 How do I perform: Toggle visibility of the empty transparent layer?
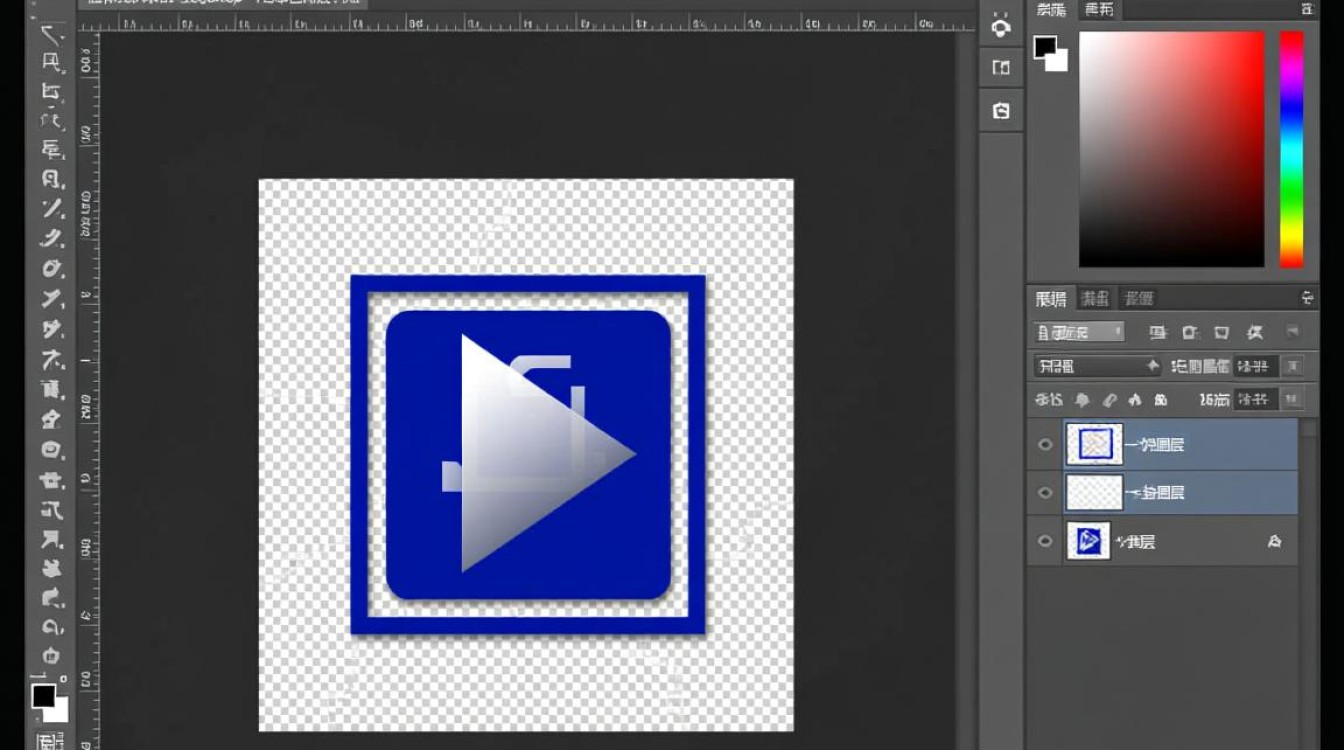click(1045, 493)
